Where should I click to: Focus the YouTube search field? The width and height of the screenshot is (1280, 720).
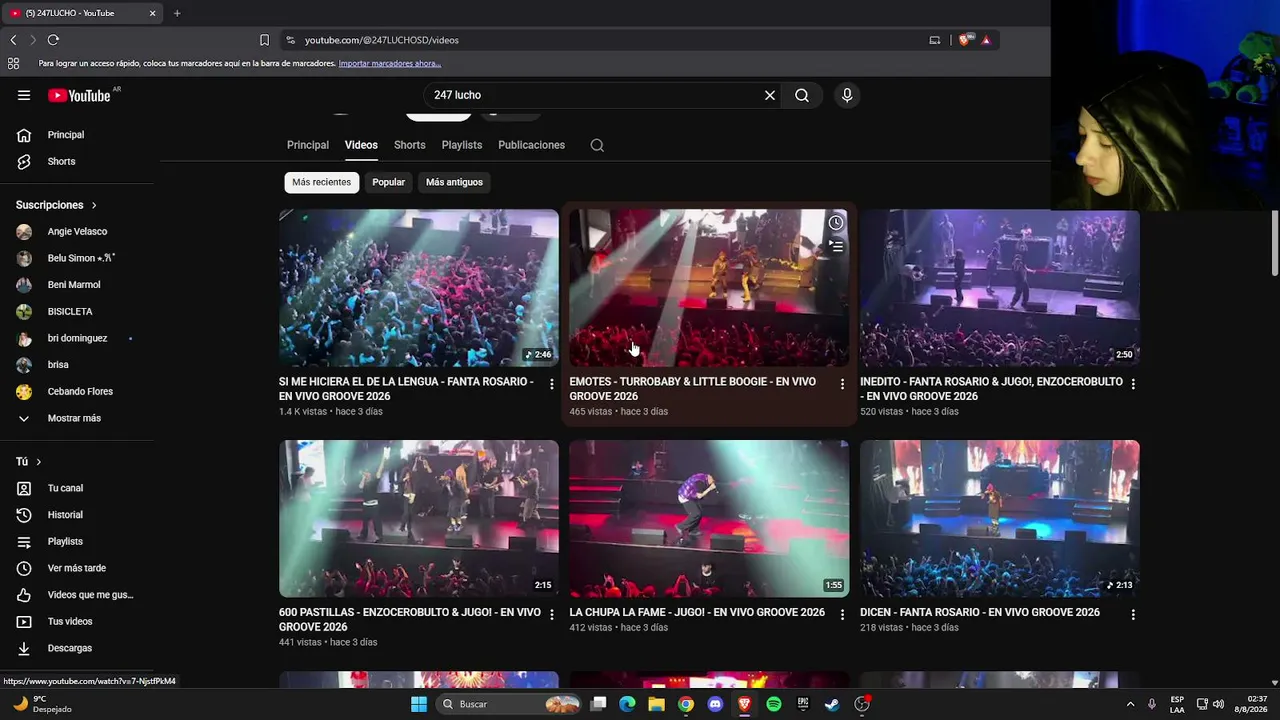coord(595,95)
